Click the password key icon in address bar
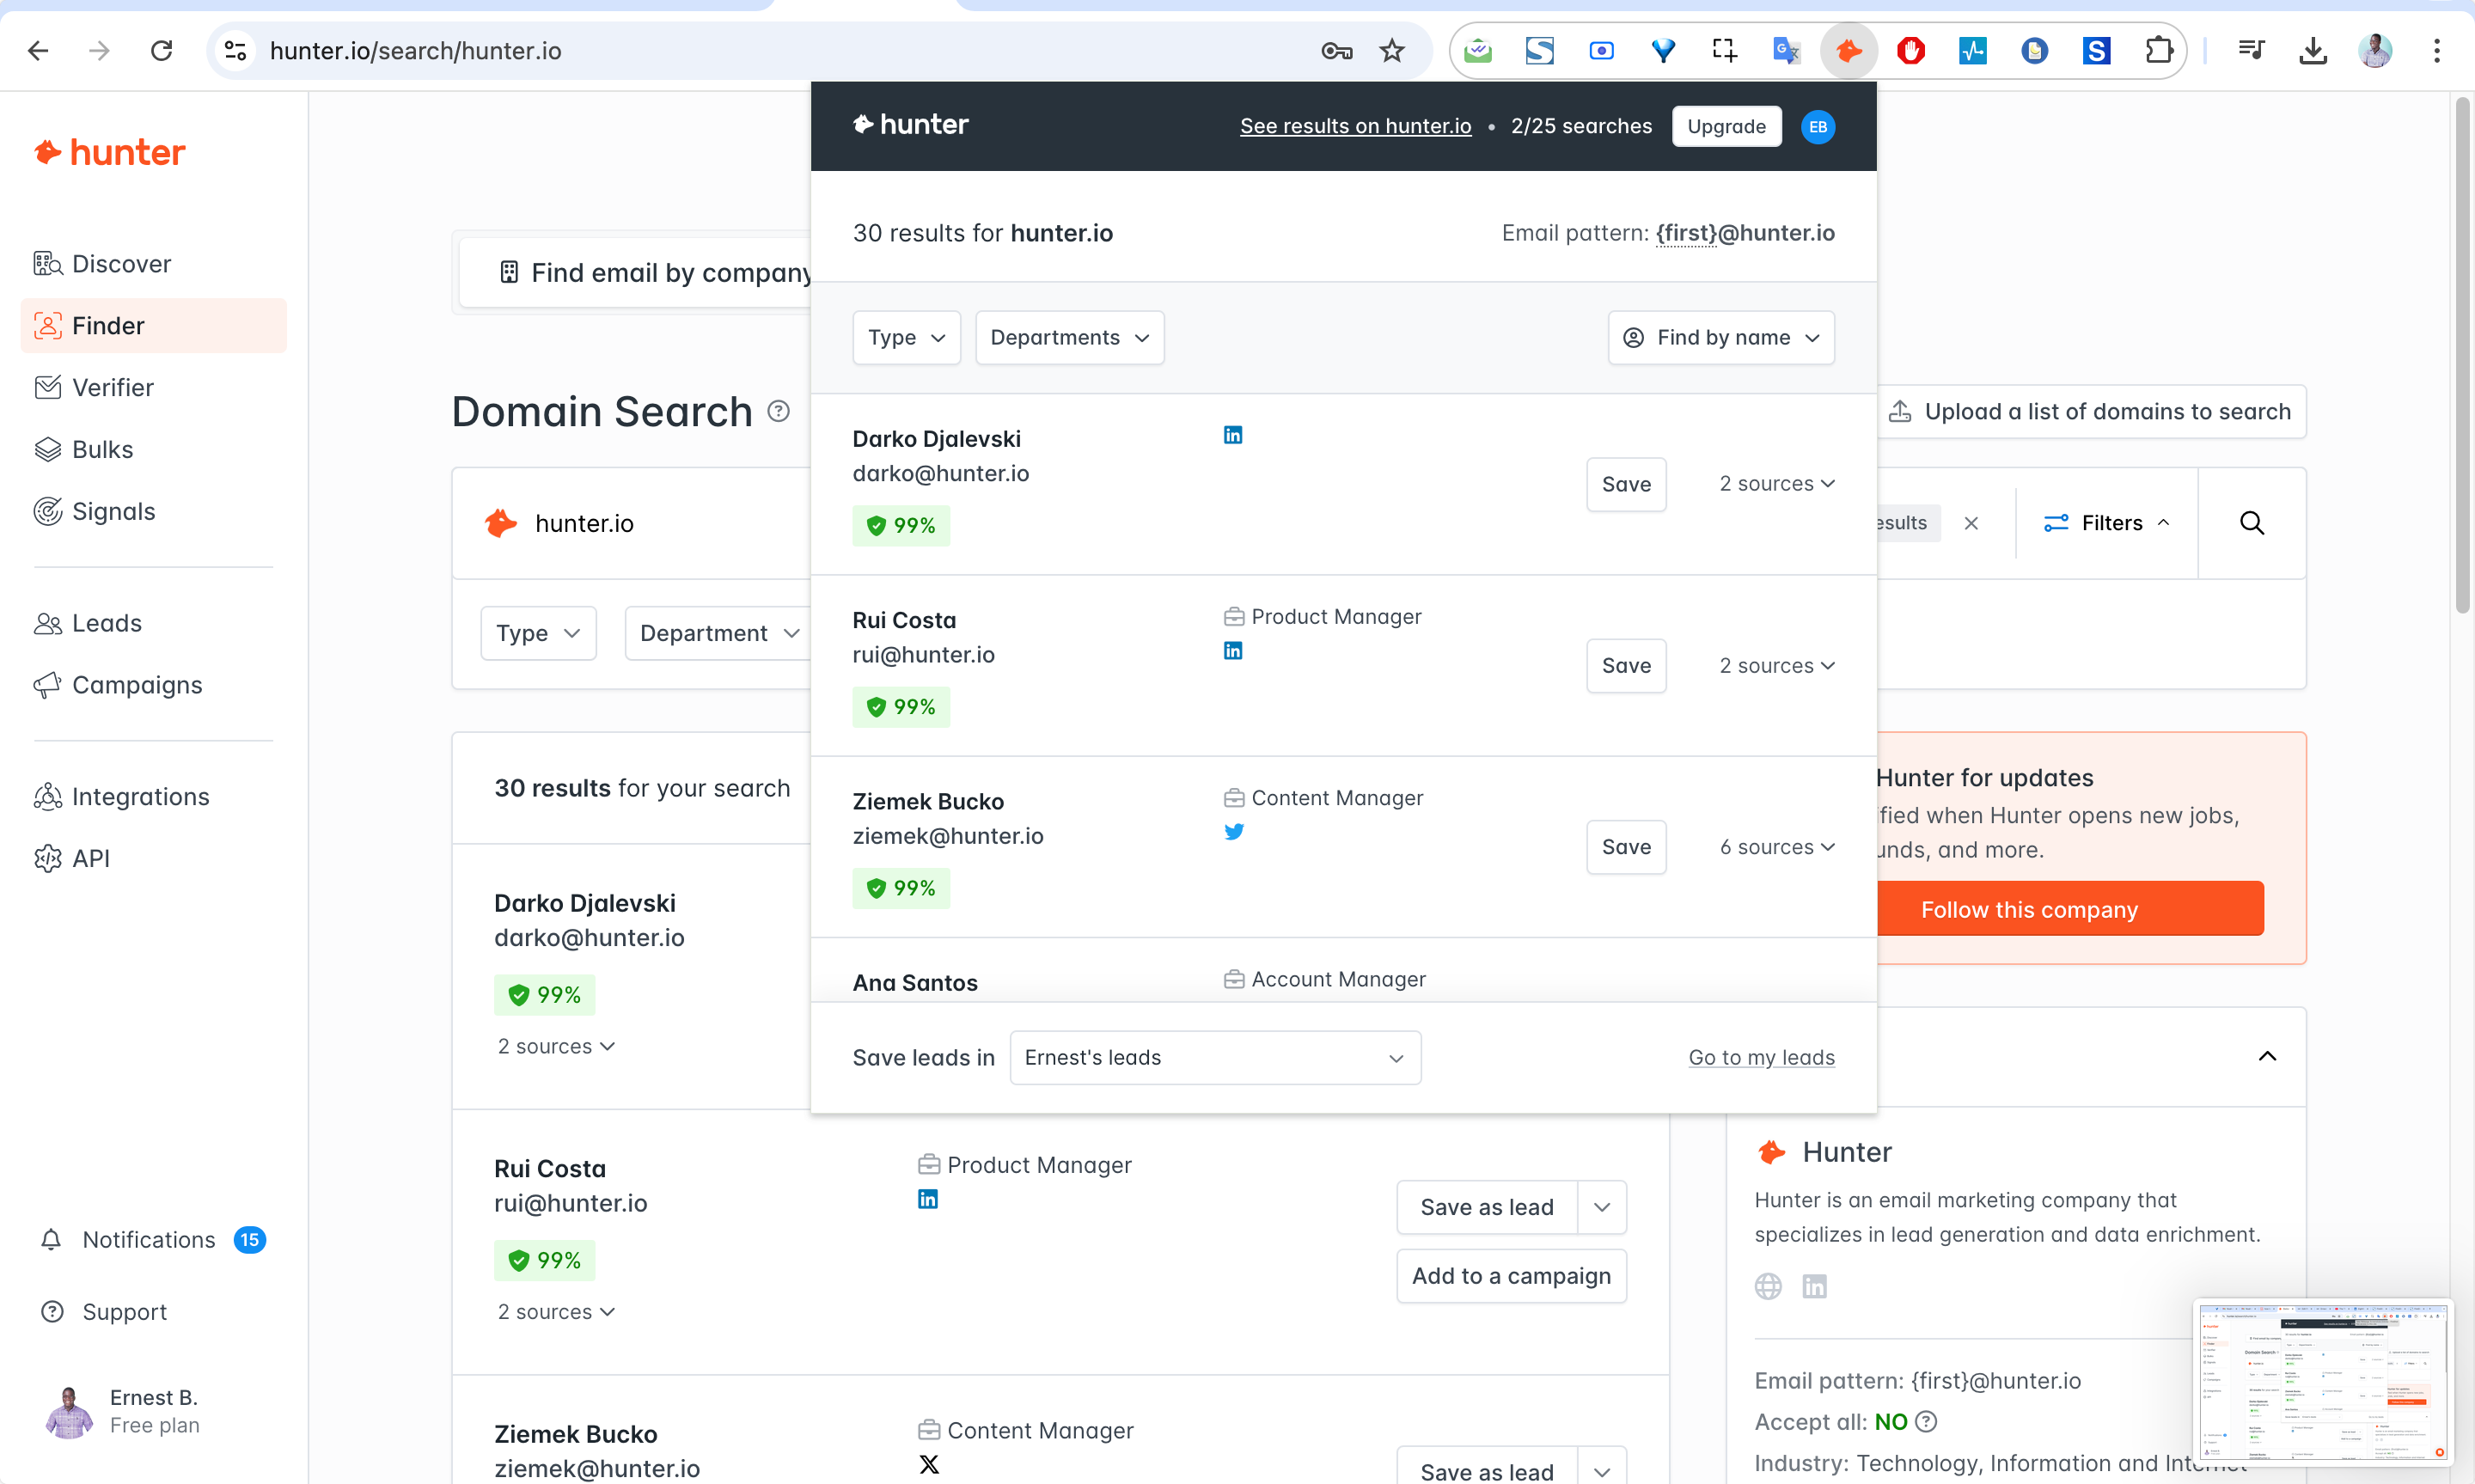This screenshot has height=1484, width=2475. click(1336, 51)
